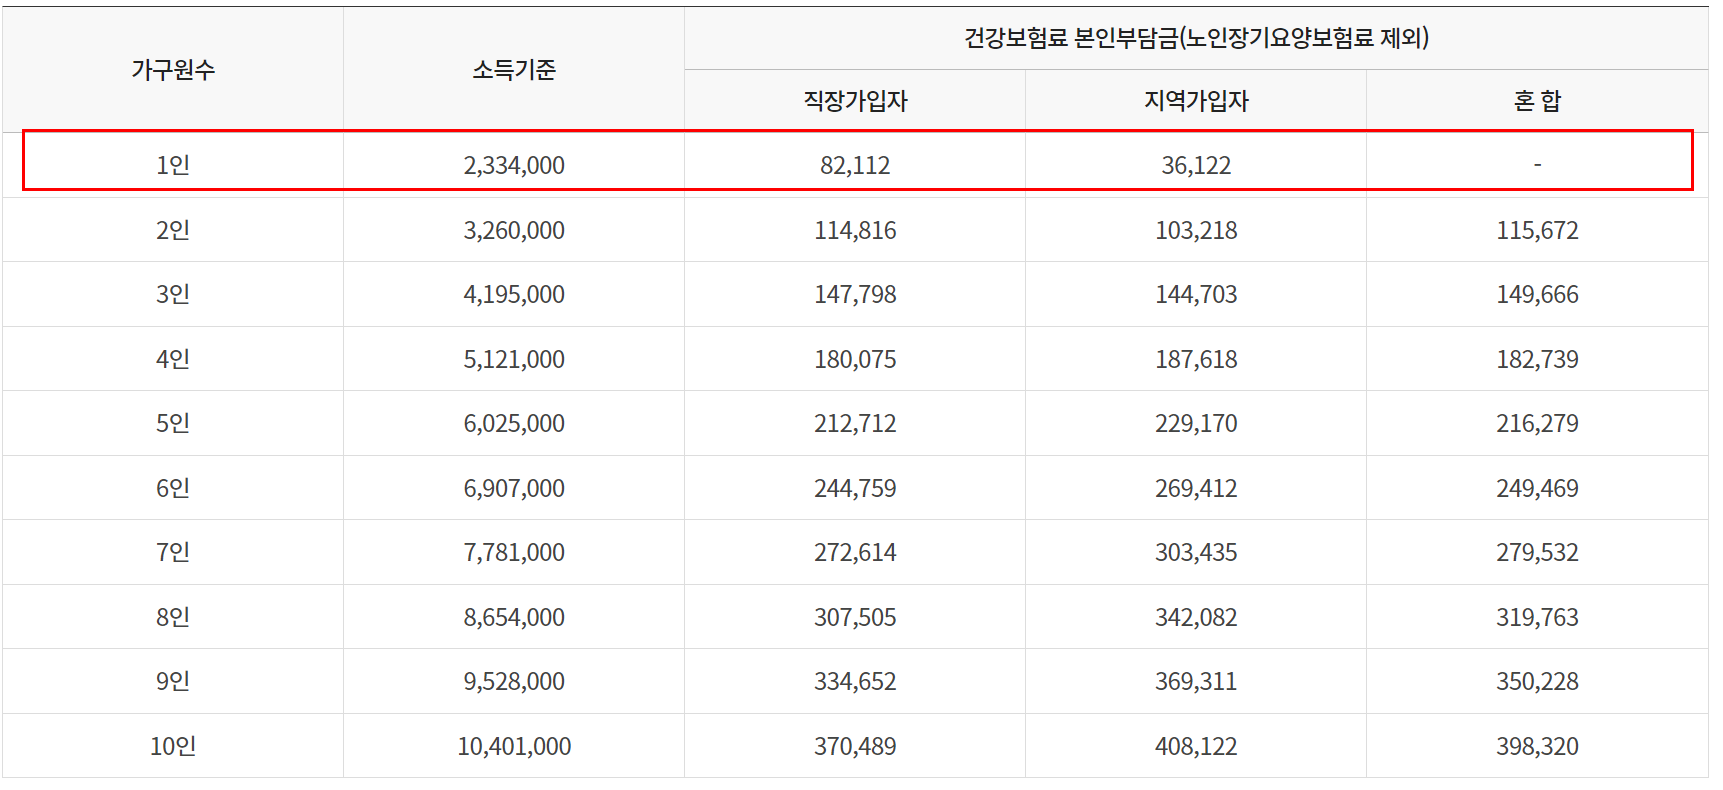Select the 319,763 cell
The width and height of the screenshot is (1723, 790).
click(1537, 617)
